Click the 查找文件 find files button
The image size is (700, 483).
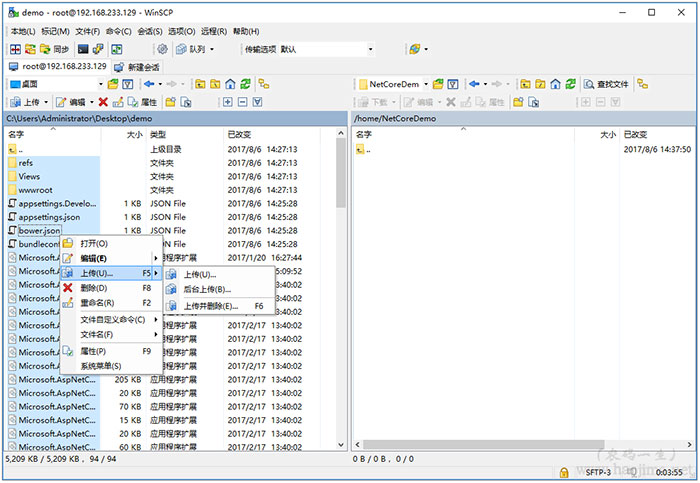point(606,84)
